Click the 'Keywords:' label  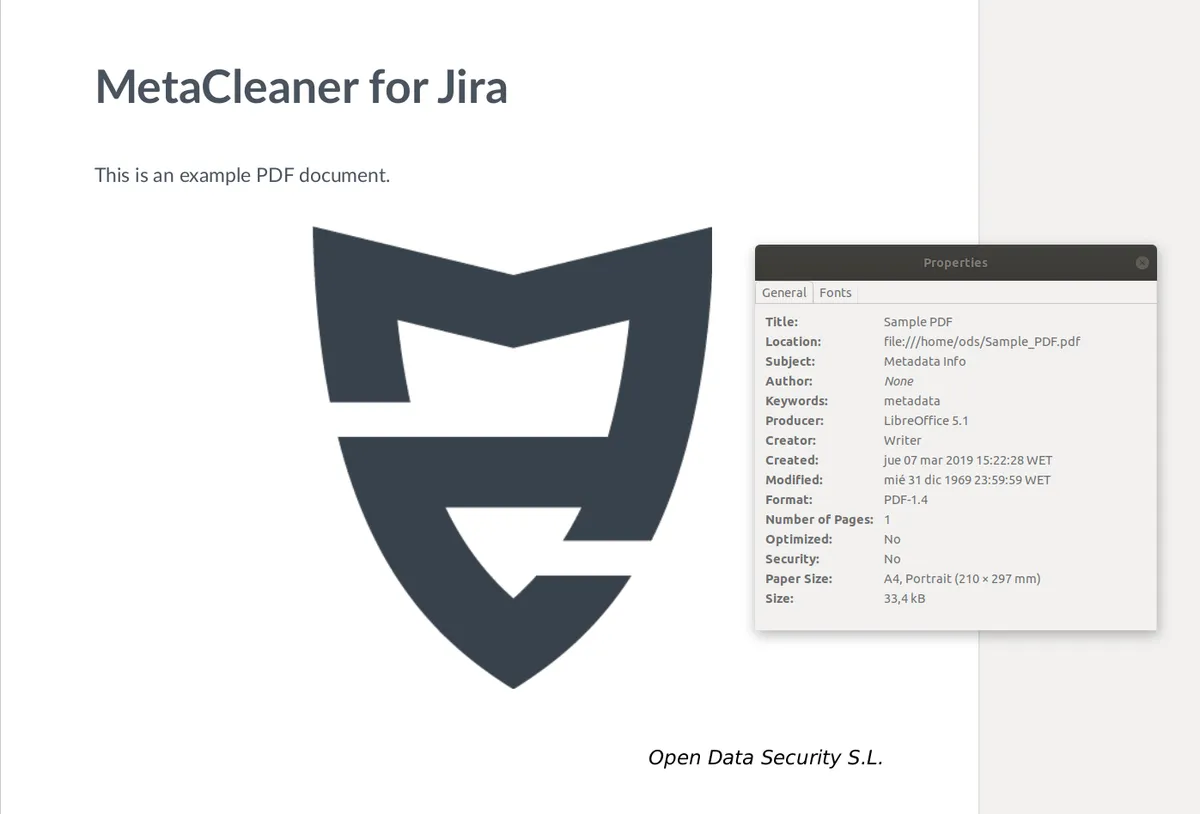click(x=797, y=401)
